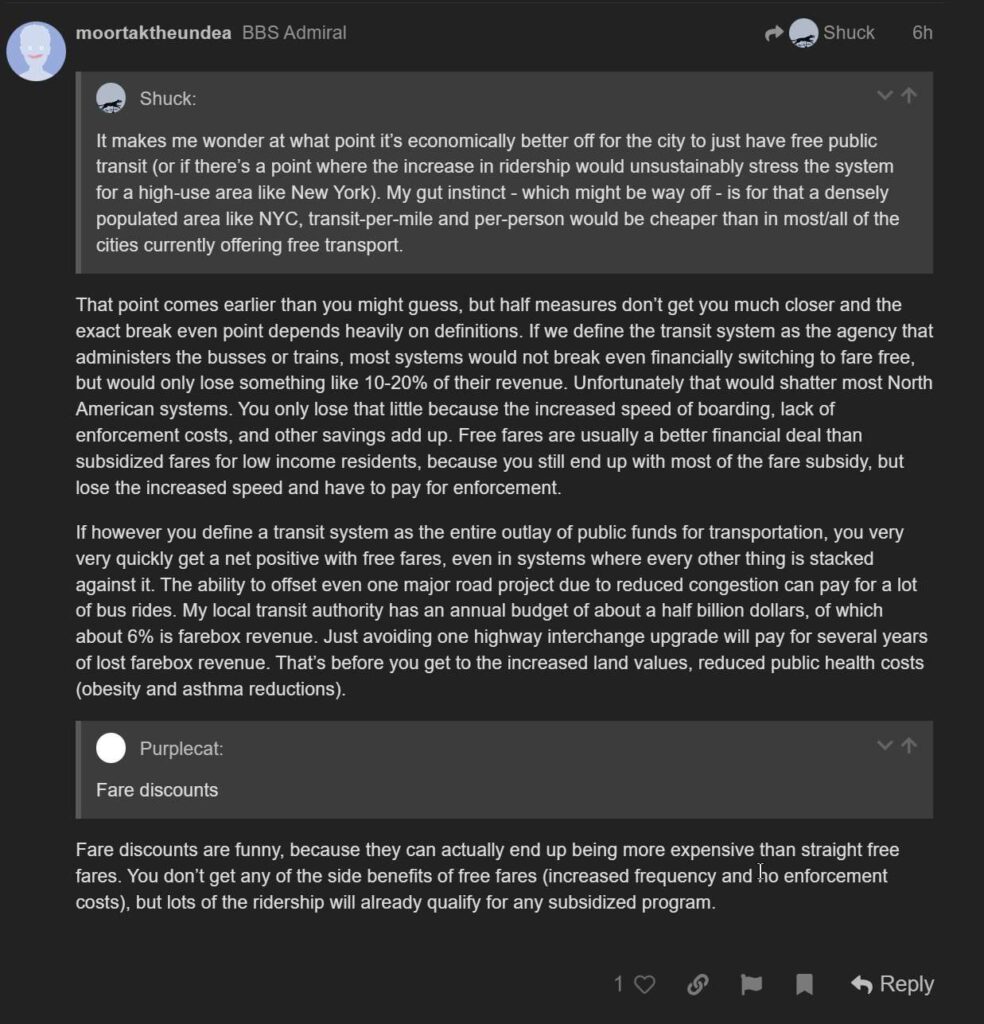Bookmark this post
984x1024 pixels.
pos(804,985)
